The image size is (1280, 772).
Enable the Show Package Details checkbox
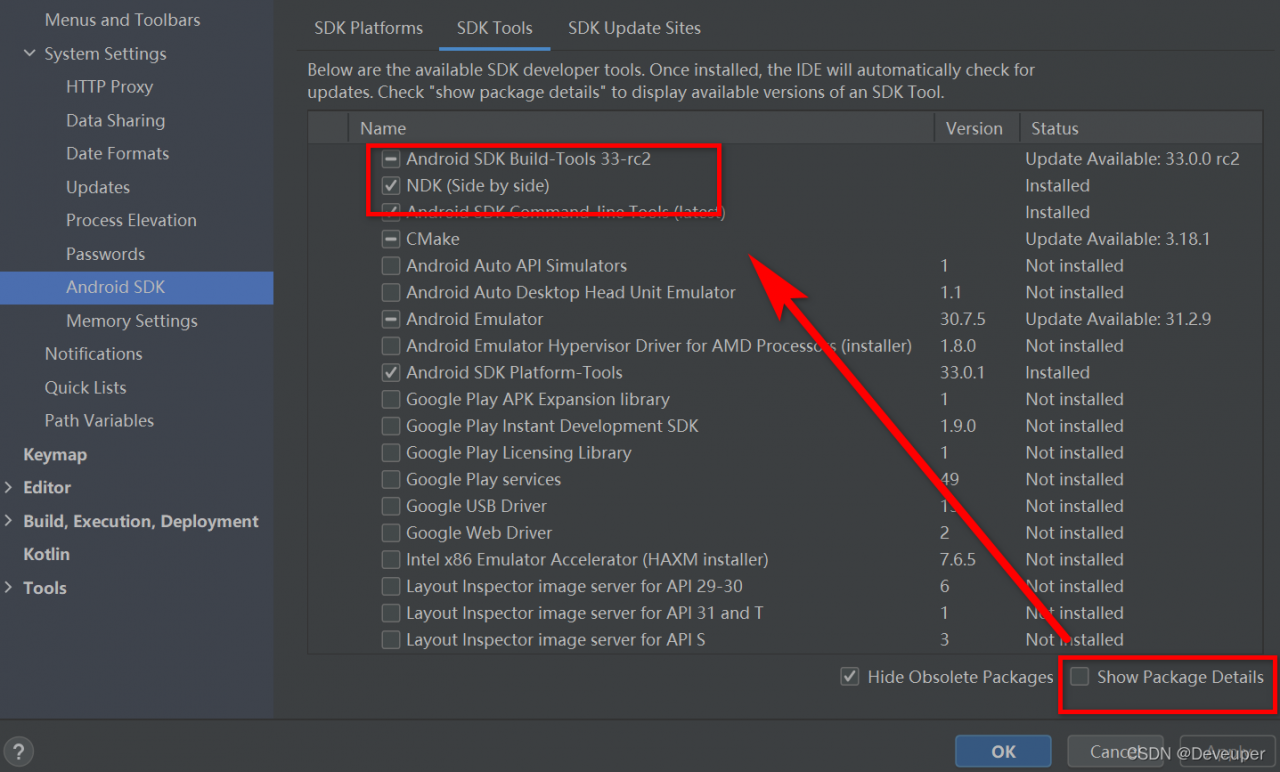(1080, 677)
